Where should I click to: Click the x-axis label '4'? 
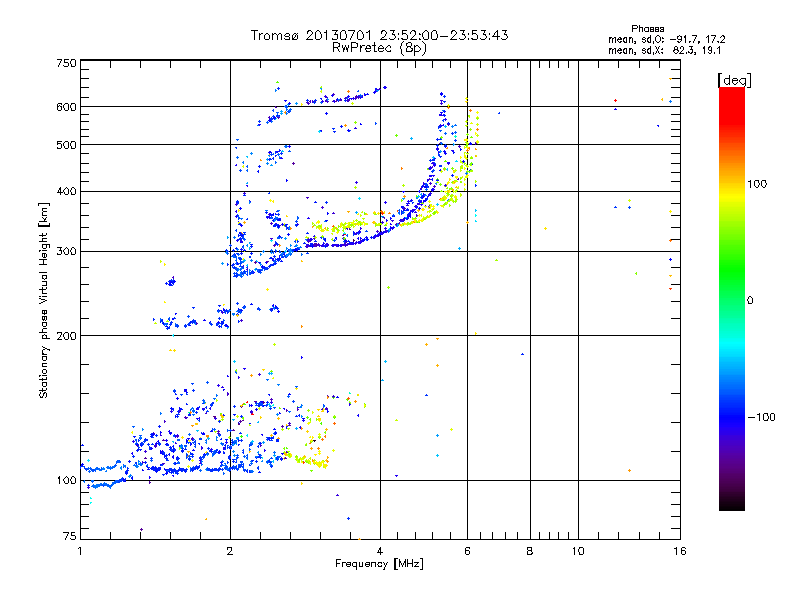click(380, 551)
